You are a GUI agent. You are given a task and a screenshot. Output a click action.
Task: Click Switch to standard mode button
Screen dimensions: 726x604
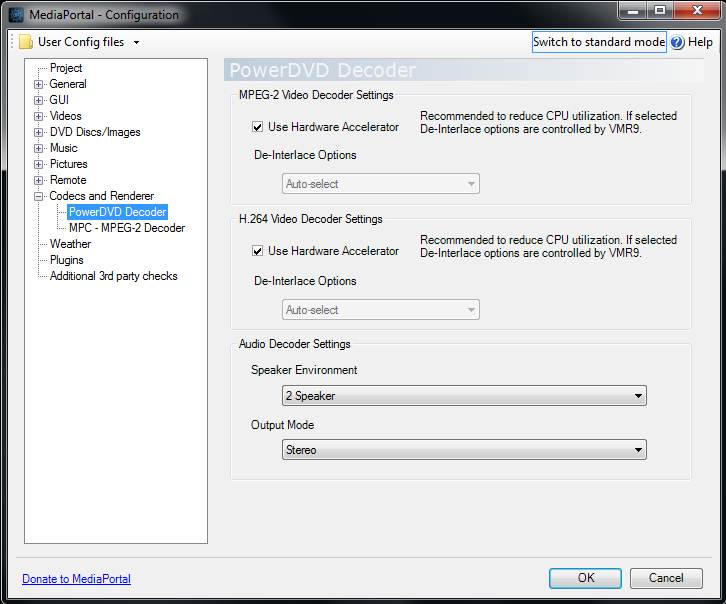click(599, 42)
